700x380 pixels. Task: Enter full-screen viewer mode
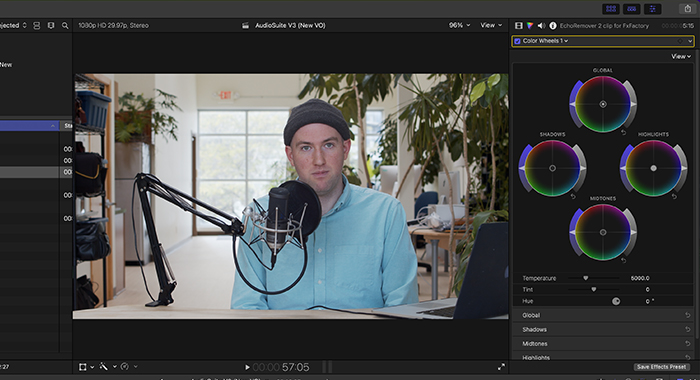(x=501, y=367)
